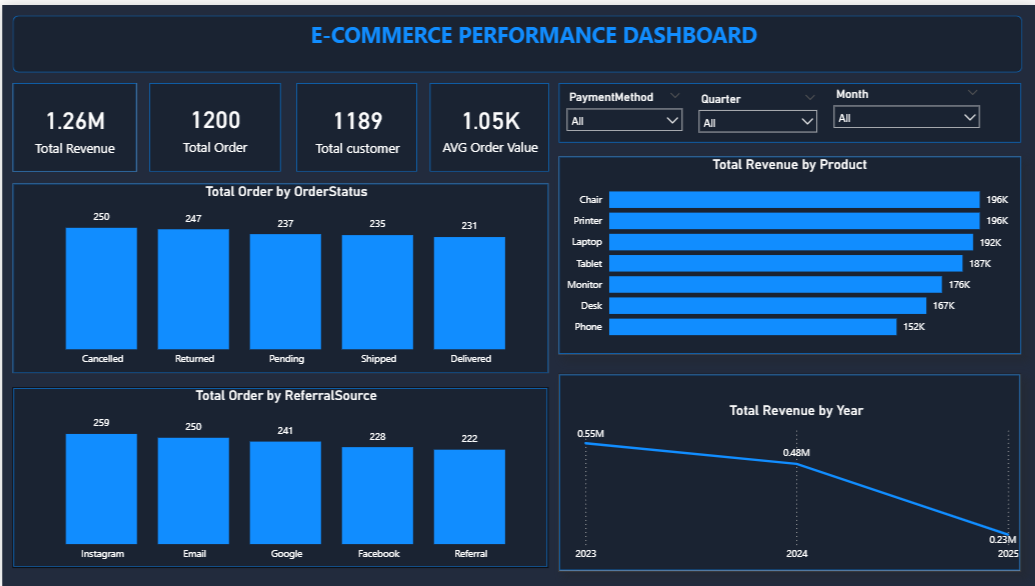Click the 2024 data point on revenue line
Image resolution: width=1035 pixels, height=586 pixels.
pyautogui.click(x=797, y=464)
